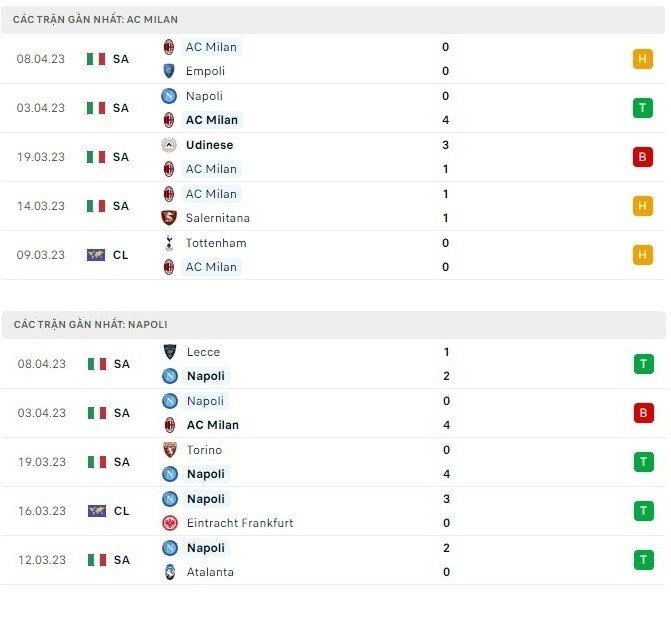The image size is (671, 620).
Task: Click the Atalanta team crest
Action: coord(169,572)
